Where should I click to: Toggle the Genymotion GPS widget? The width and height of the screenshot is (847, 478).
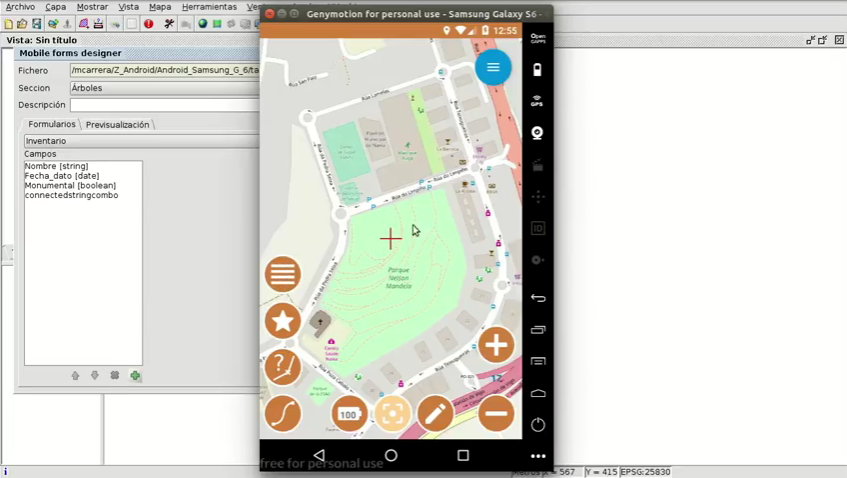[537, 101]
